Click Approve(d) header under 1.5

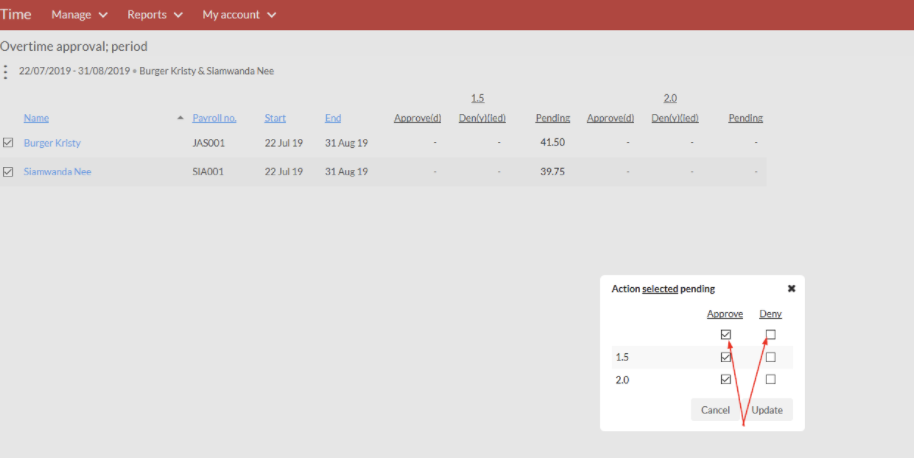[417, 118]
